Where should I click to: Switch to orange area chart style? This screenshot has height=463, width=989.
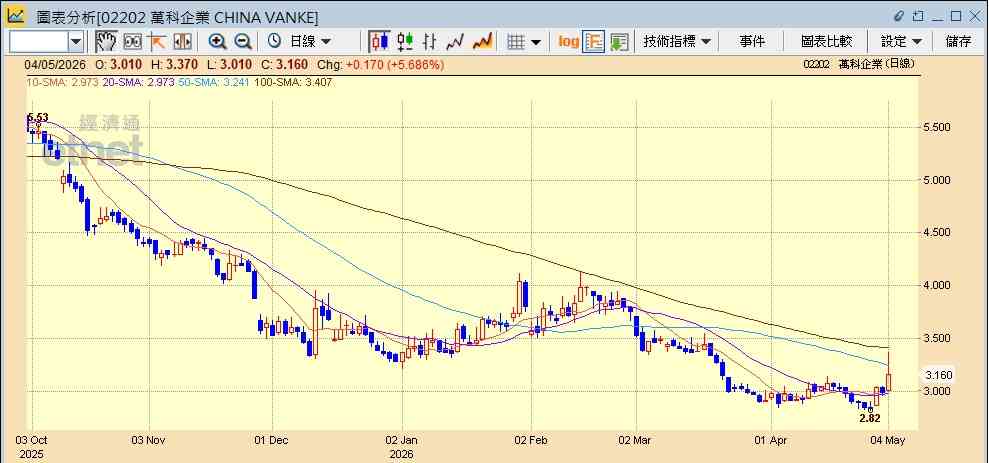click(482, 42)
